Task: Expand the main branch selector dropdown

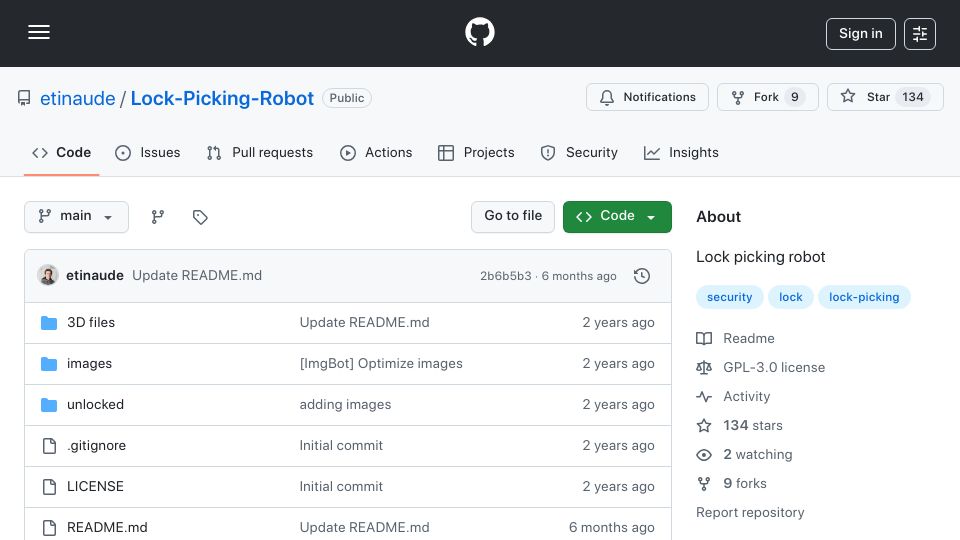Action: pyautogui.click(x=77, y=217)
